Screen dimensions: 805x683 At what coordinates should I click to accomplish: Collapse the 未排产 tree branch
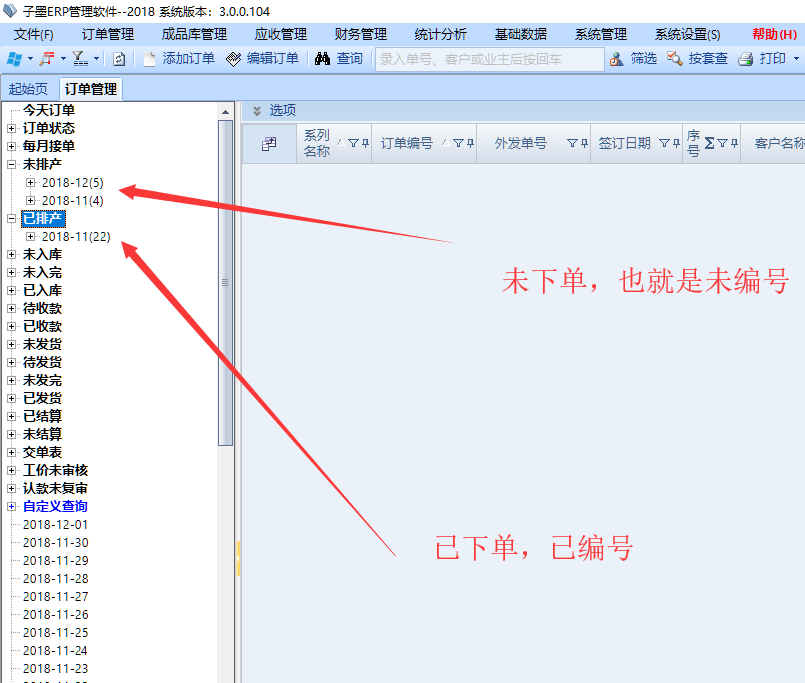click(12, 164)
